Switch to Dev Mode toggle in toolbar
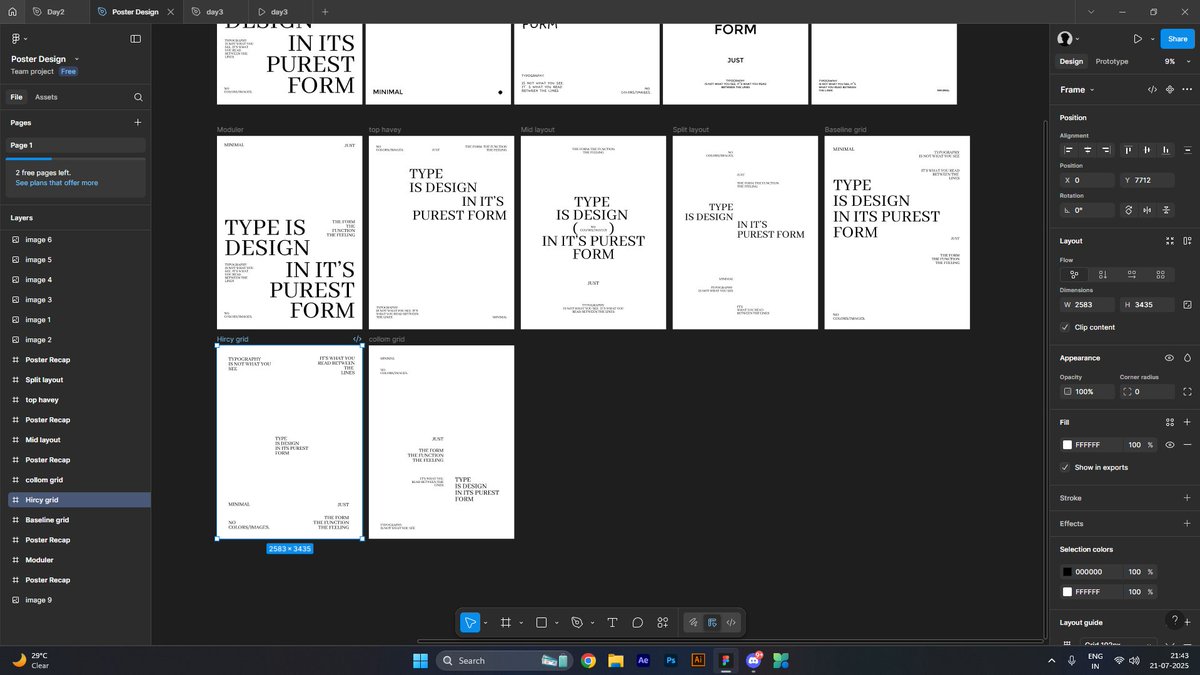 (731, 622)
